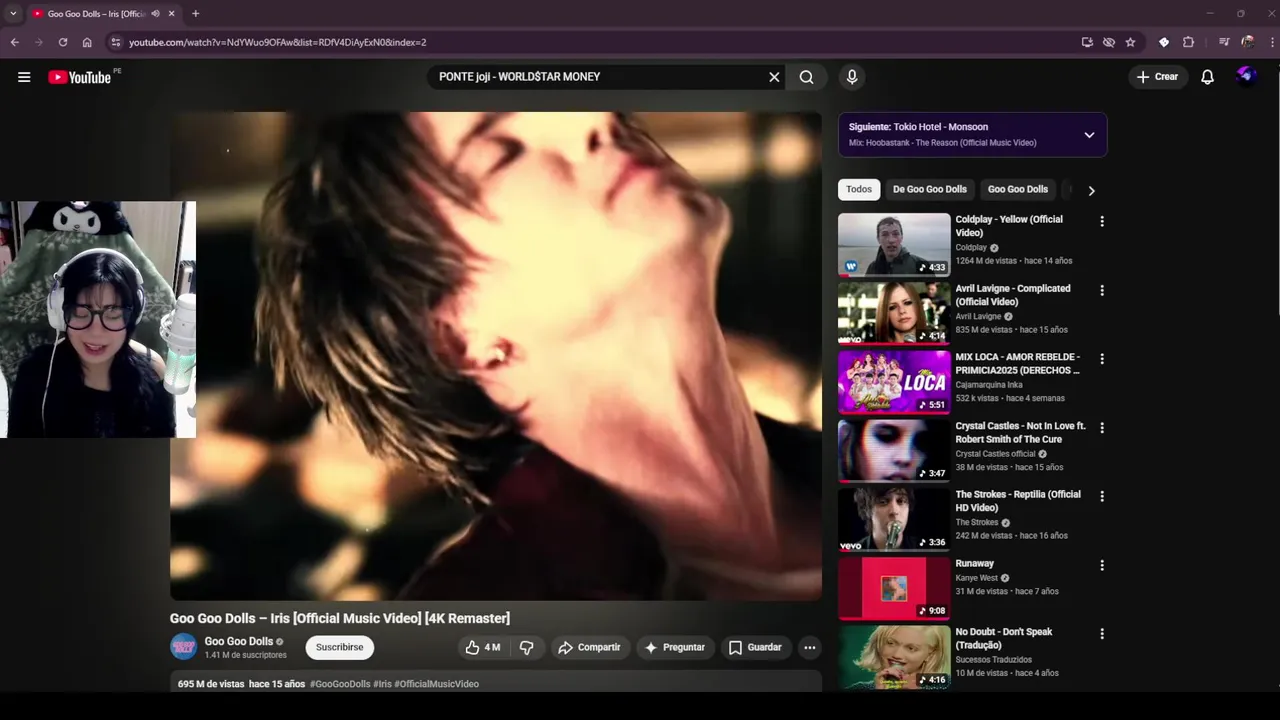Open No Doubt Don't Speak thumbnail
1280x720 pixels.
894,656
